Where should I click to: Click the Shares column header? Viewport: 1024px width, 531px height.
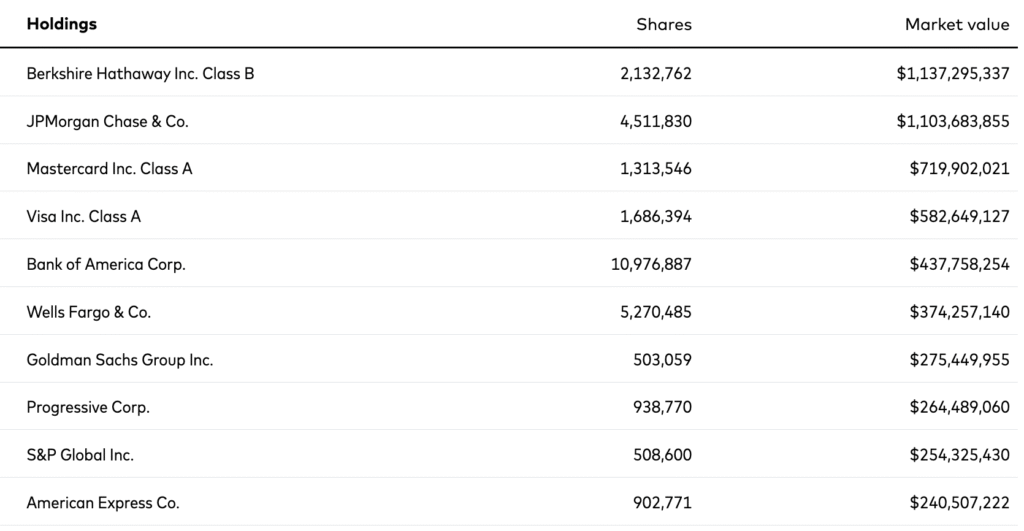(664, 24)
